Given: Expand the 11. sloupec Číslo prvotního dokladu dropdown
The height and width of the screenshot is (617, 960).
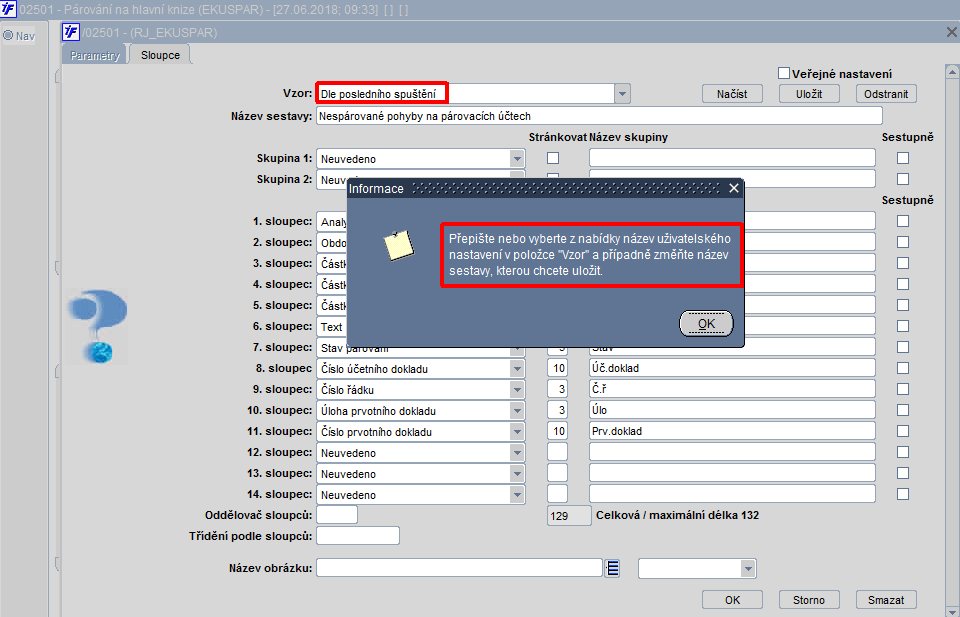Looking at the screenshot, I should [x=517, y=432].
